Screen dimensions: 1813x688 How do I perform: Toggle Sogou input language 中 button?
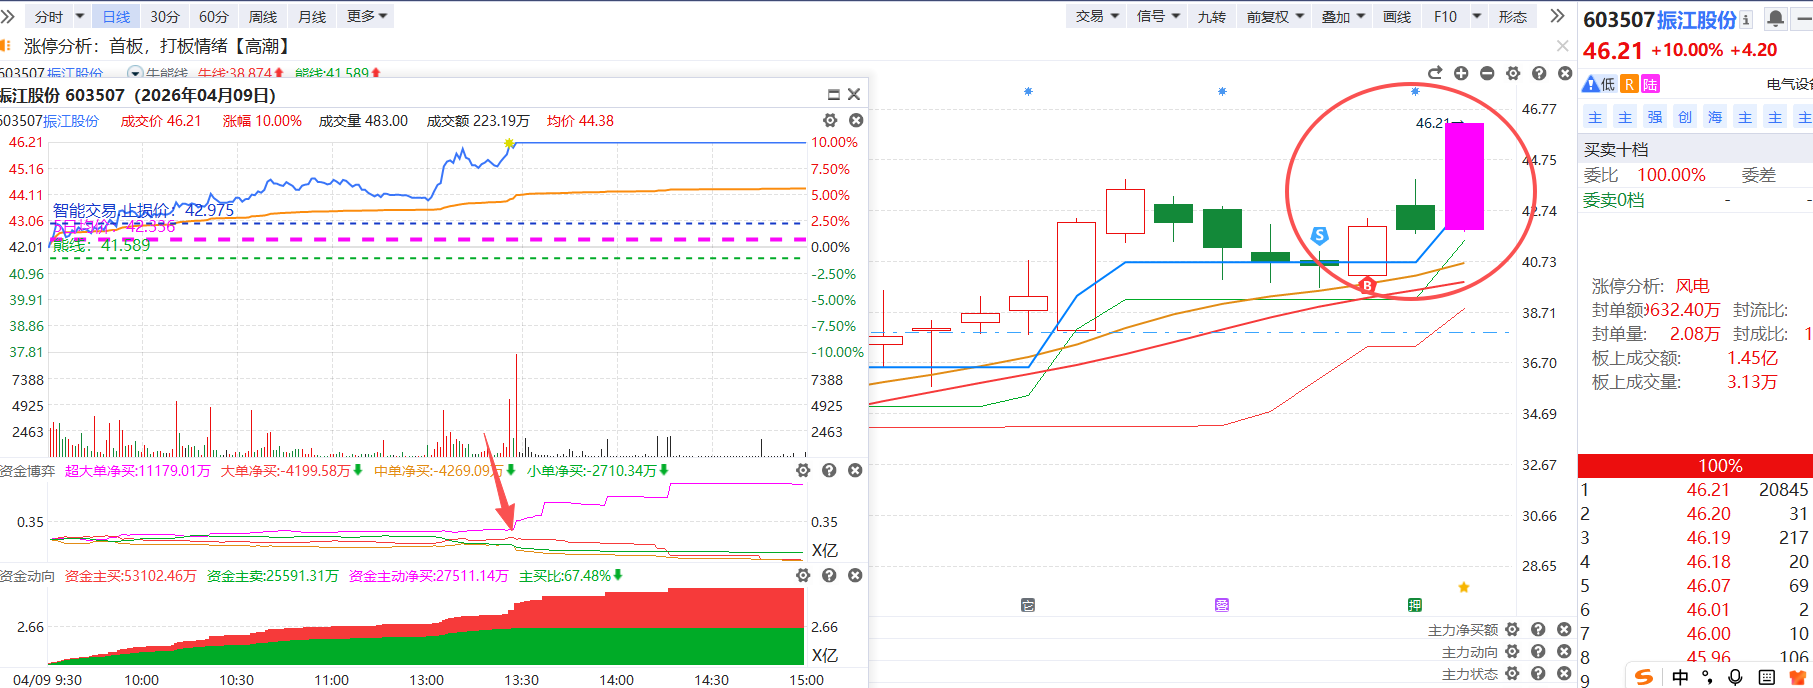pyautogui.click(x=1680, y=677)
